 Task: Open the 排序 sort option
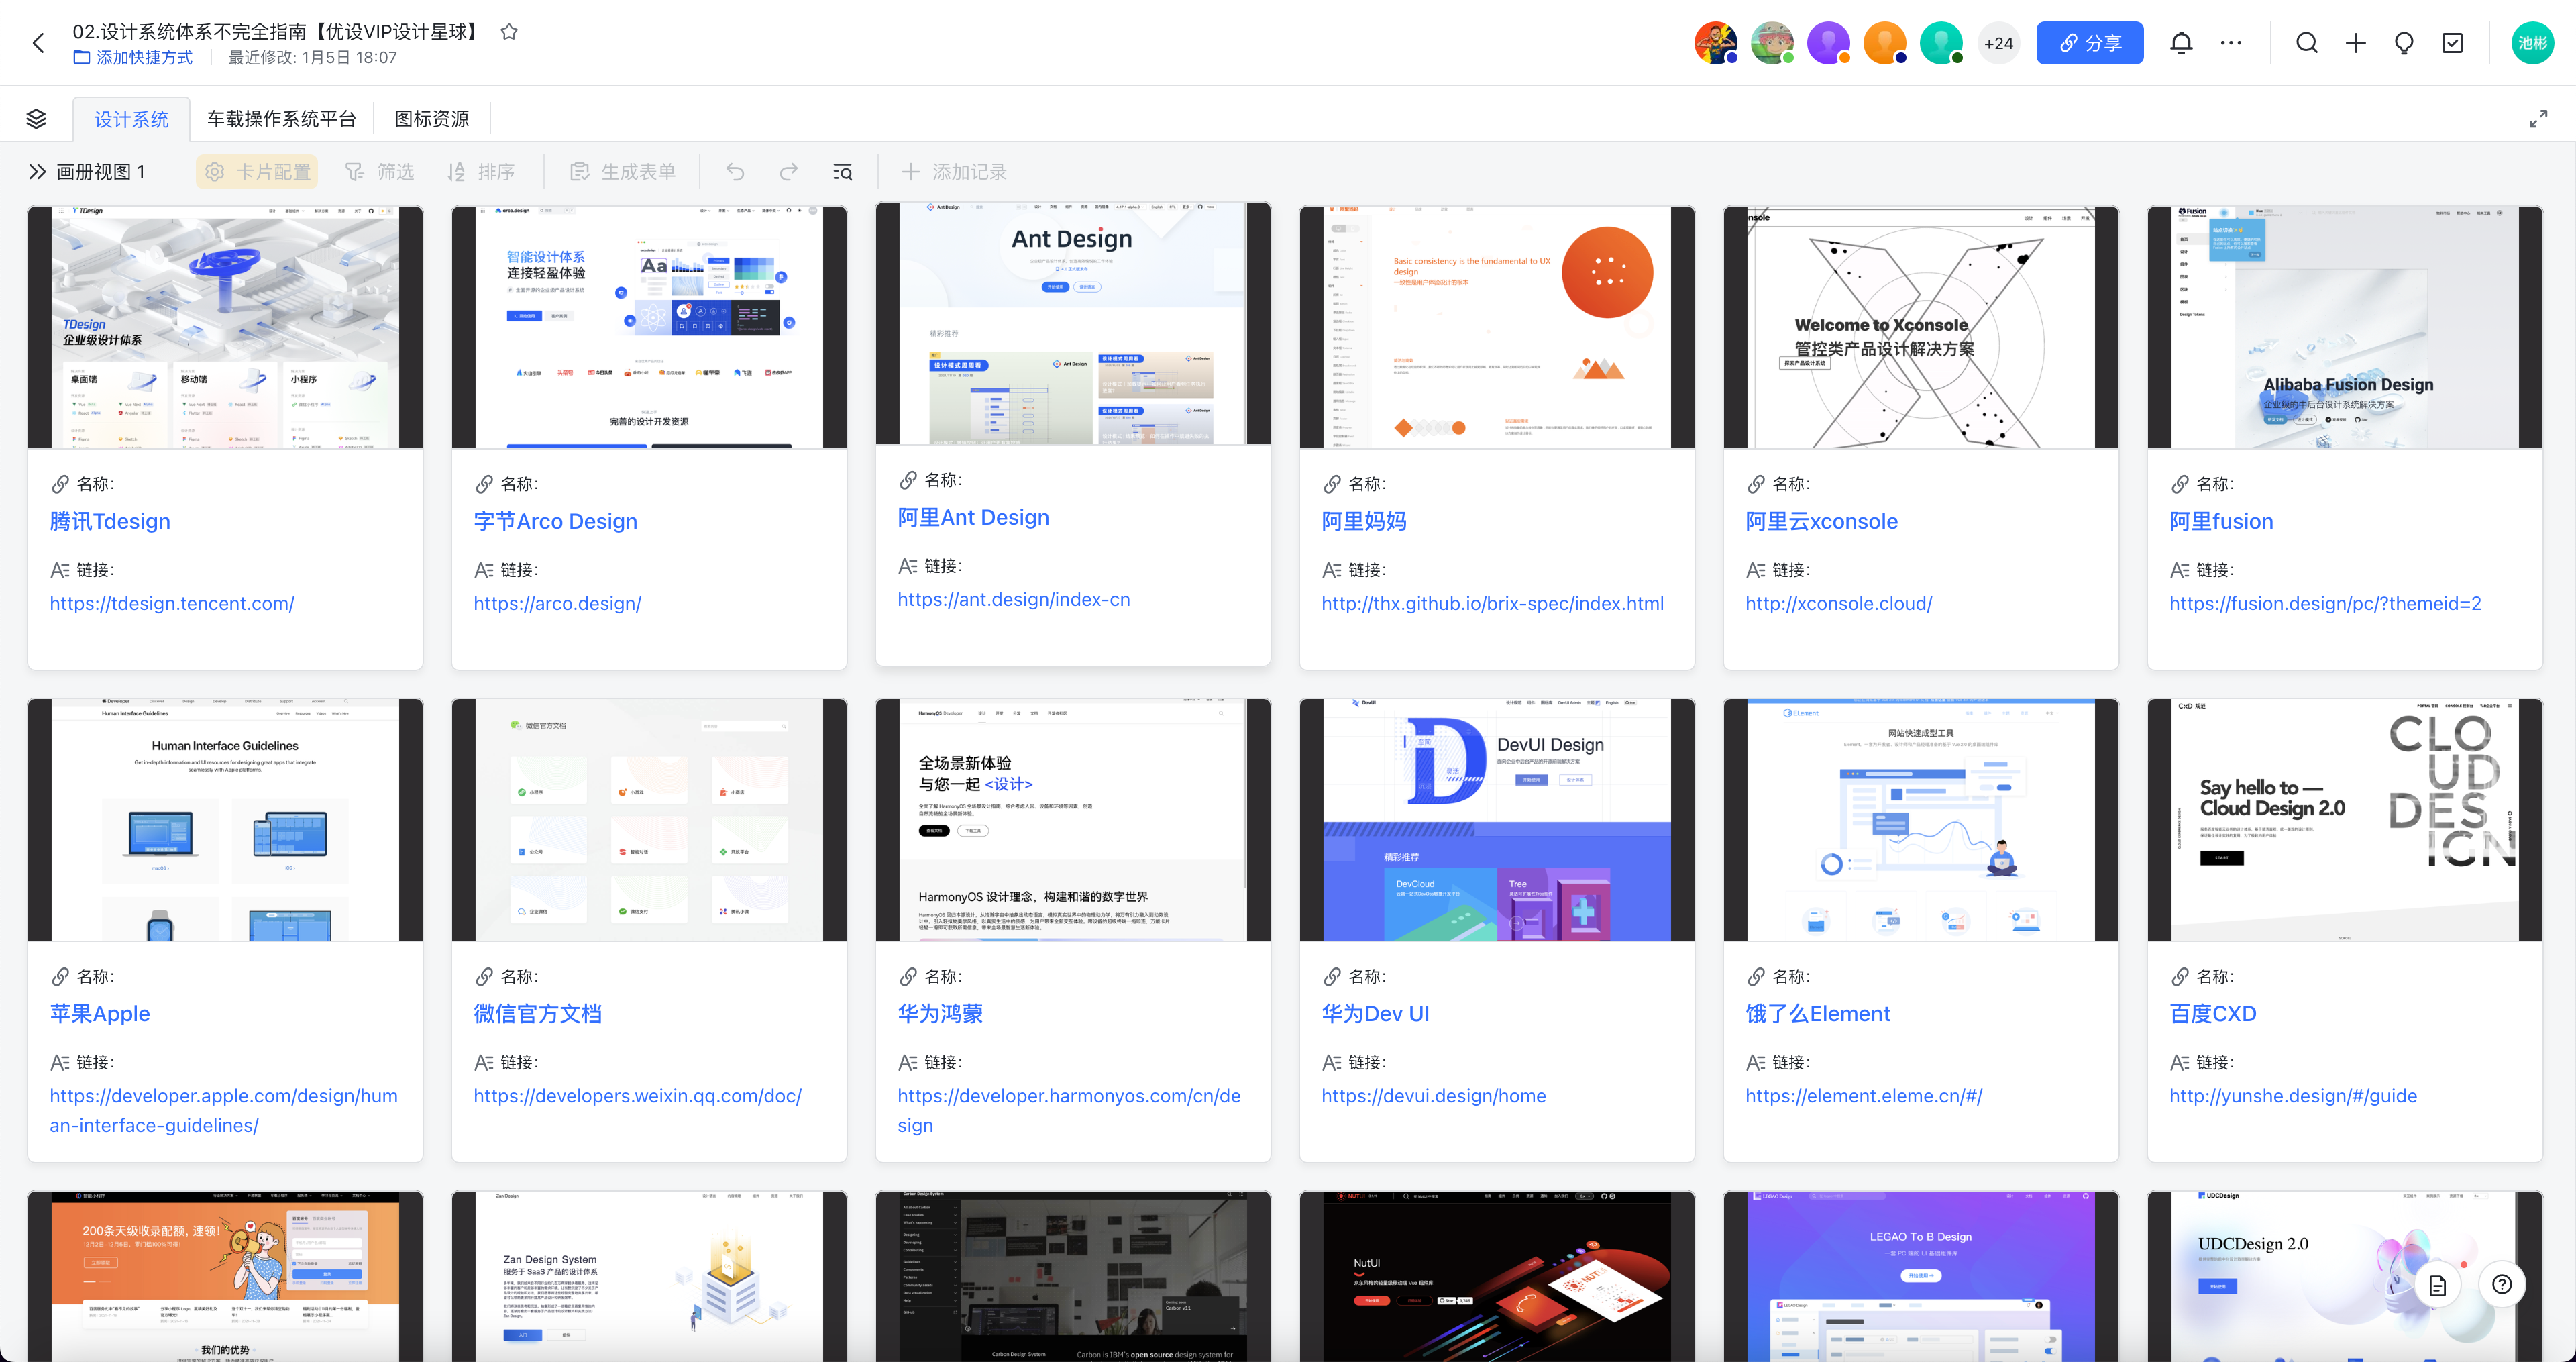click(481, 172)
